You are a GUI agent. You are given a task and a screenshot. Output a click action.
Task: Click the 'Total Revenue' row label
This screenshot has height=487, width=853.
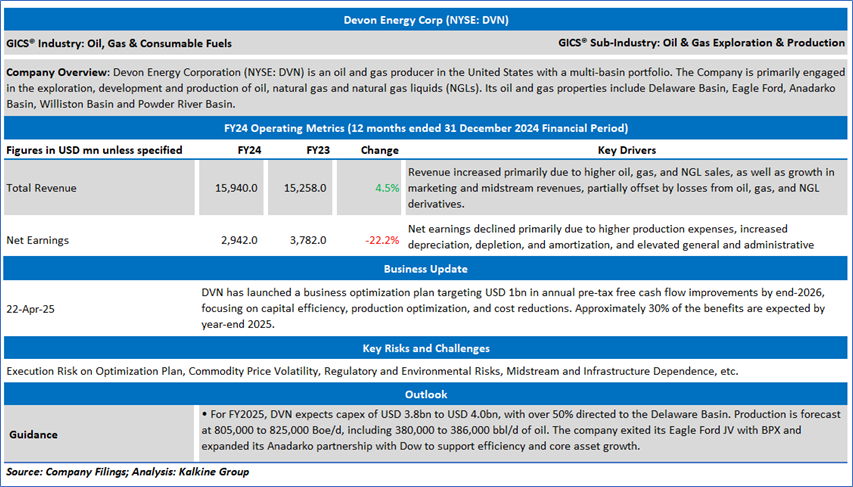pos(41,188)
